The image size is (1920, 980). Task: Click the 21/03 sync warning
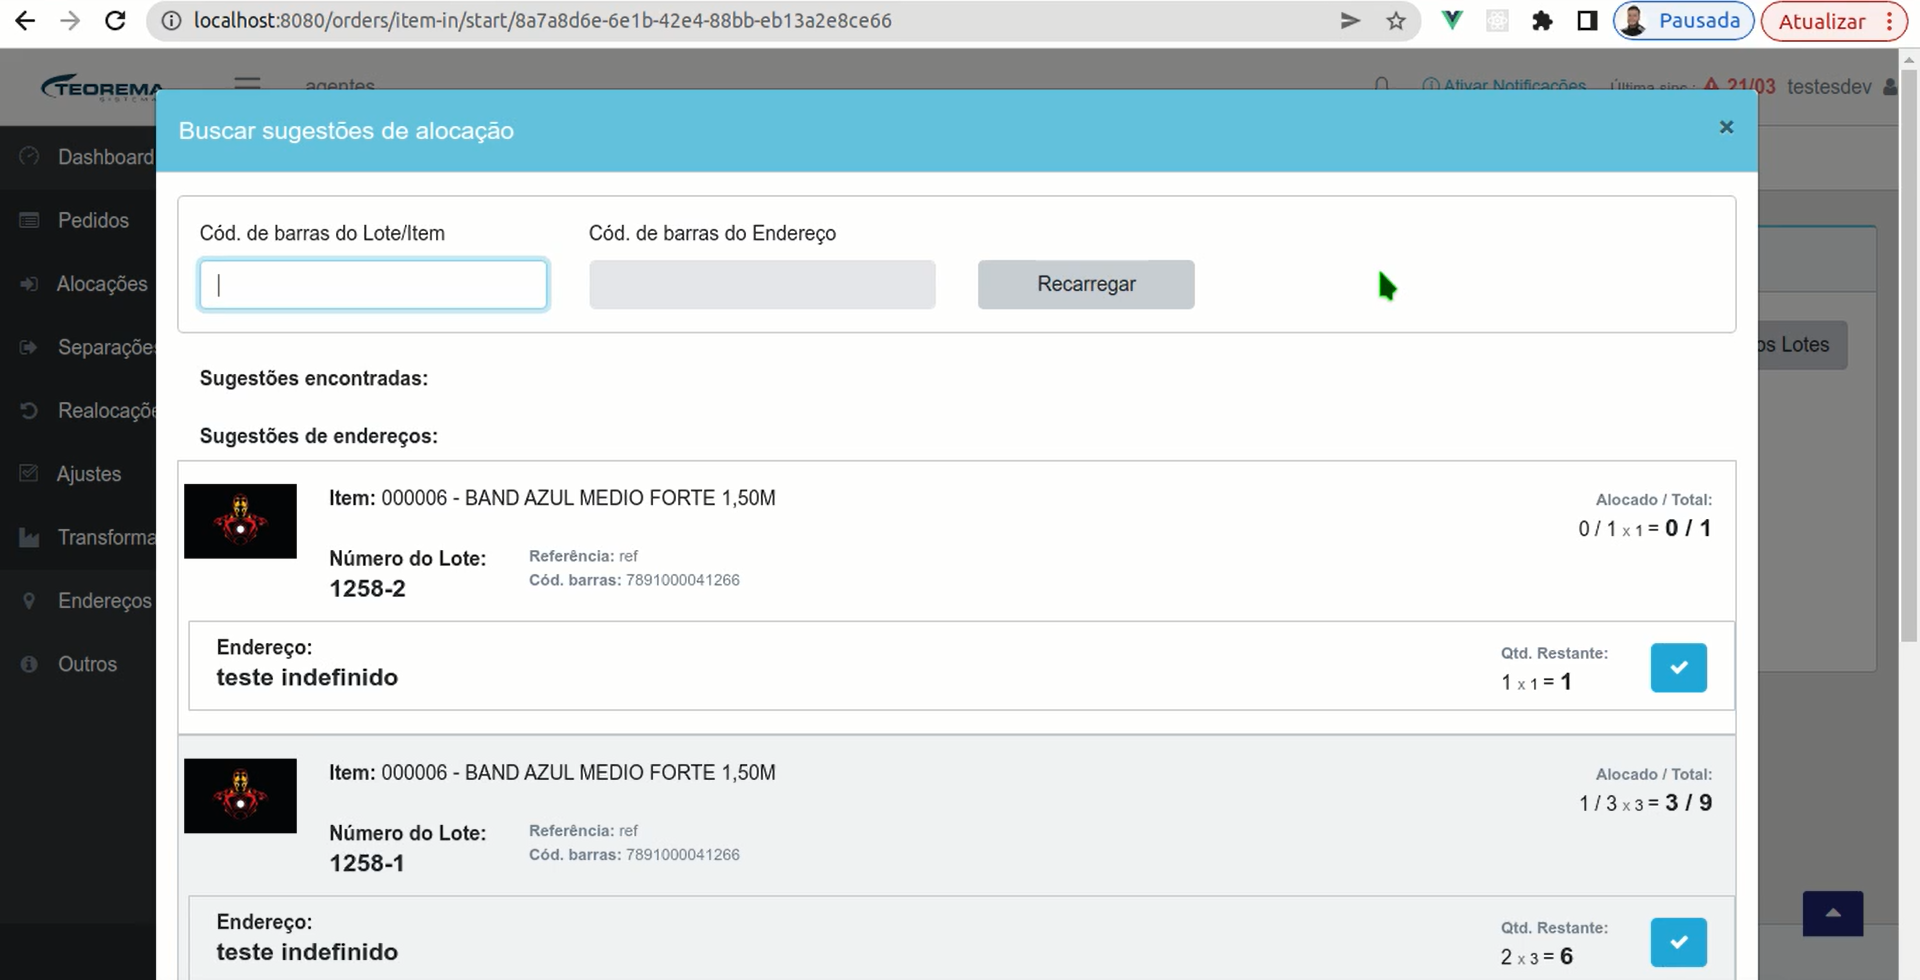(1740, 86)
